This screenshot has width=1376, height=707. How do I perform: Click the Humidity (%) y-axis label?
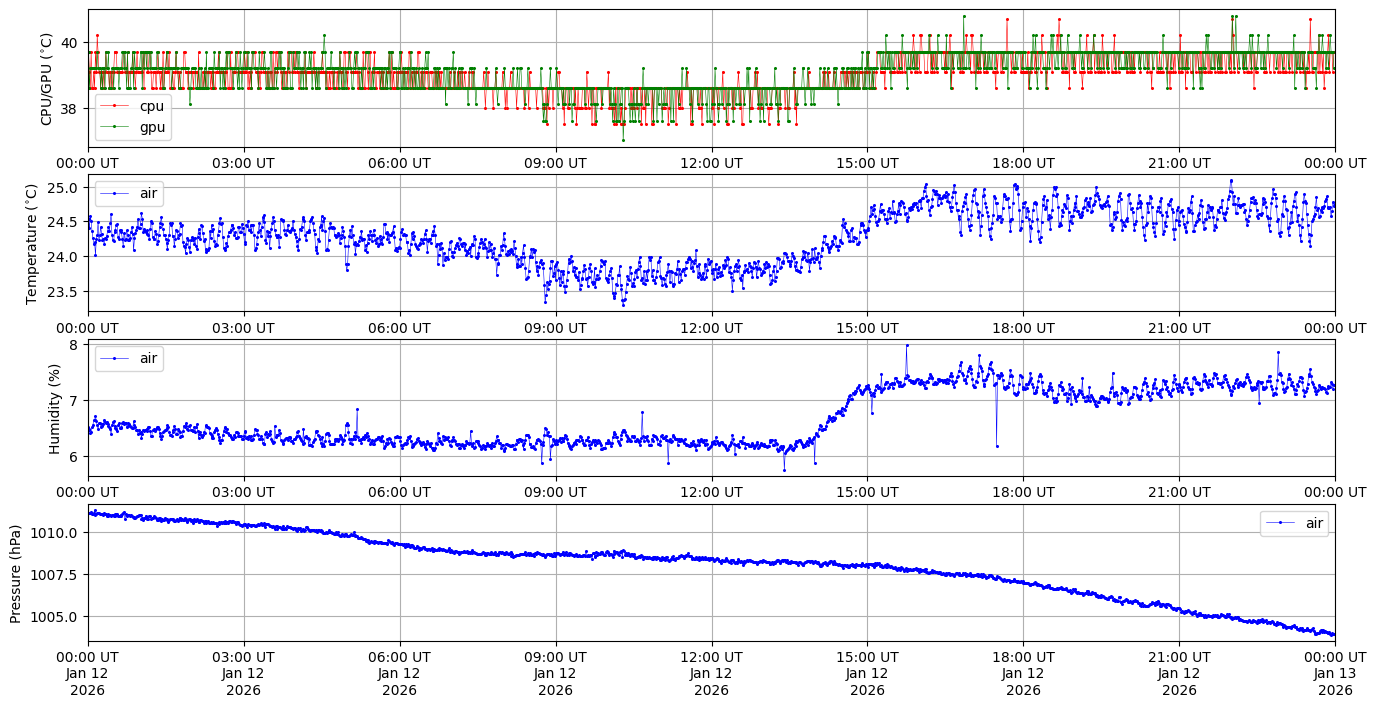pyautogui.click(x=56, y=408)
